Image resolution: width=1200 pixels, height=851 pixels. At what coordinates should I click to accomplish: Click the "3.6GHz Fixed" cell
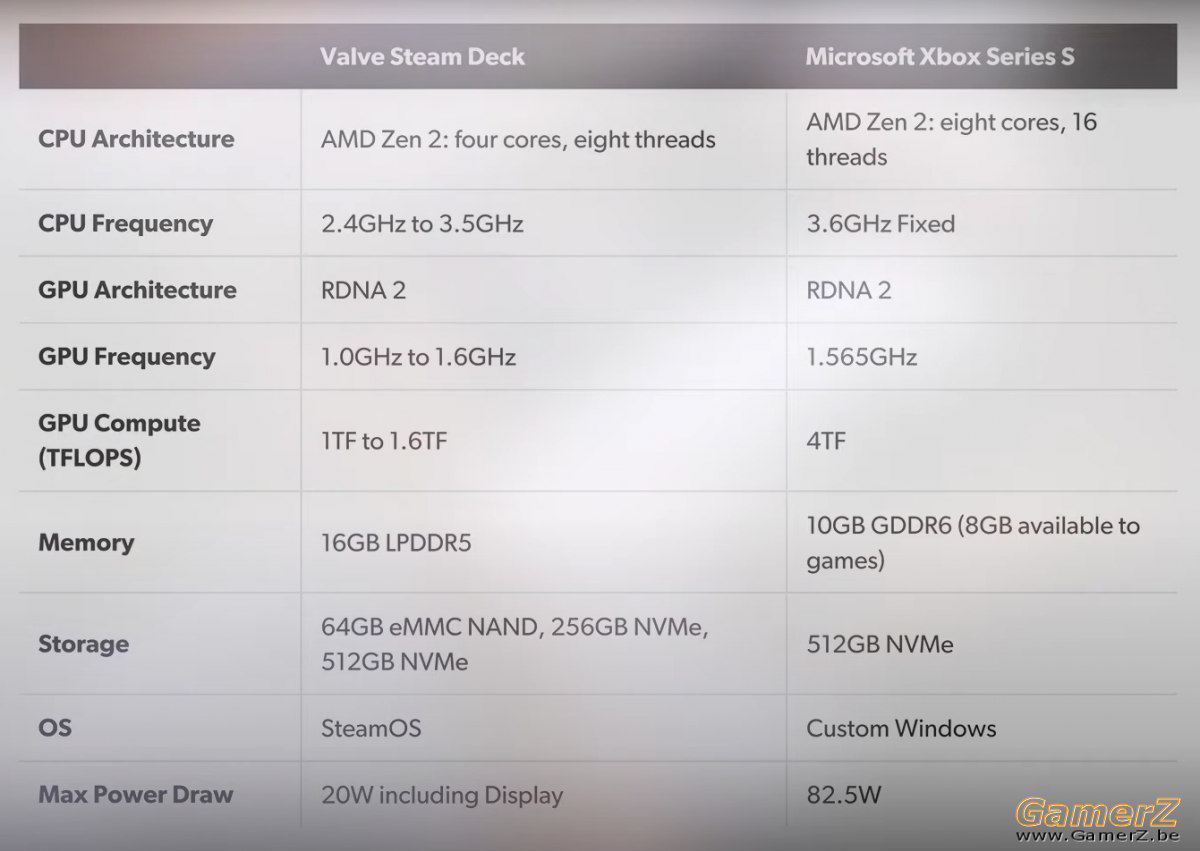point(880,223)
